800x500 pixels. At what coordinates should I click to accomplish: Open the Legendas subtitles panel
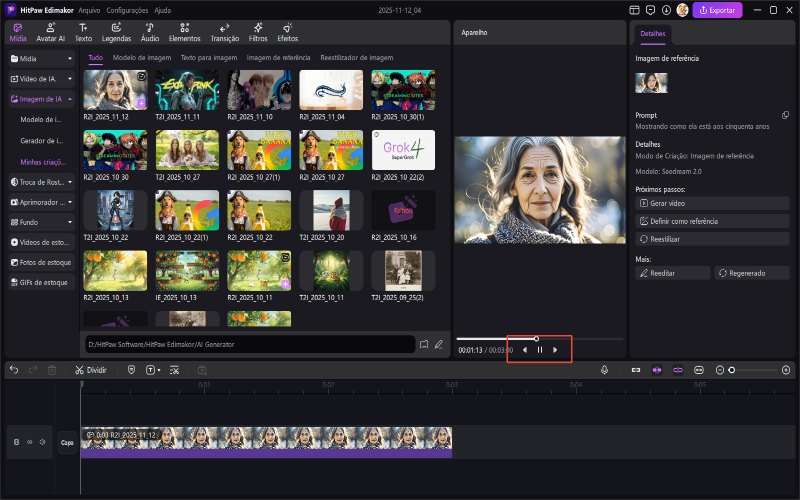[x=116, y=31]
